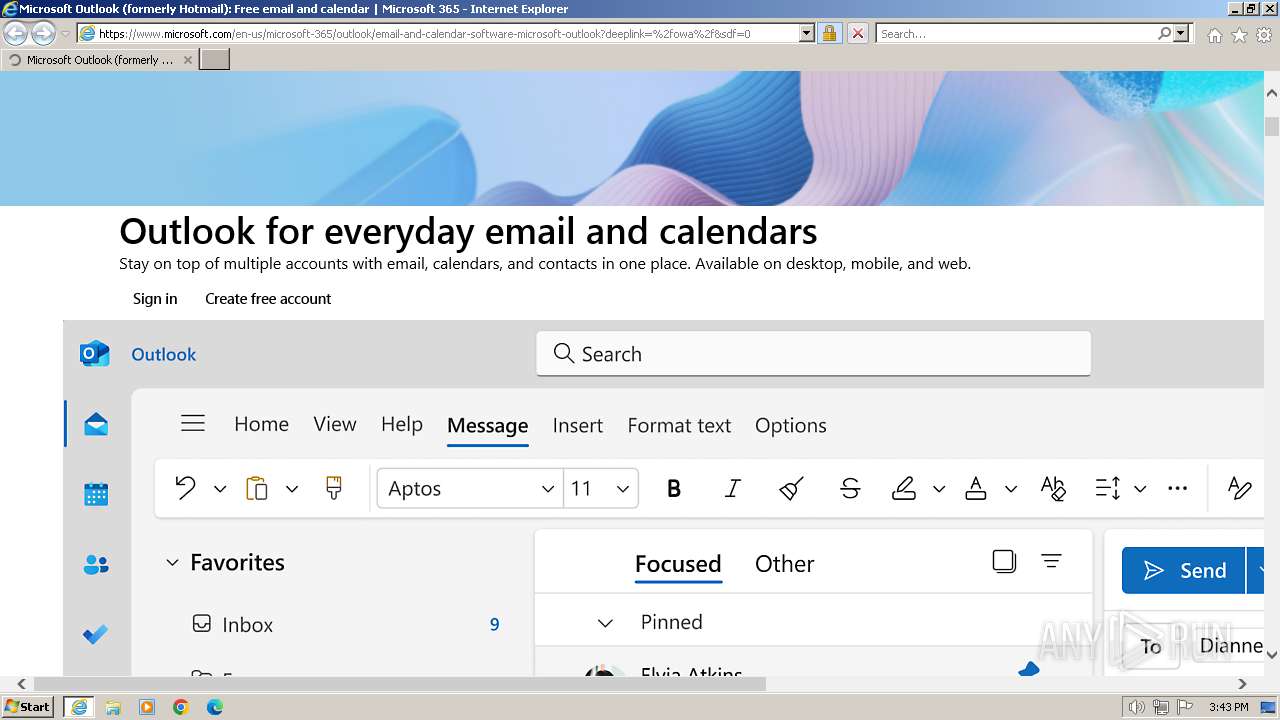This screenshot has height=720, width=1280.
Task: Open the Help ribbon tab
Action: (x=402, y=424)
